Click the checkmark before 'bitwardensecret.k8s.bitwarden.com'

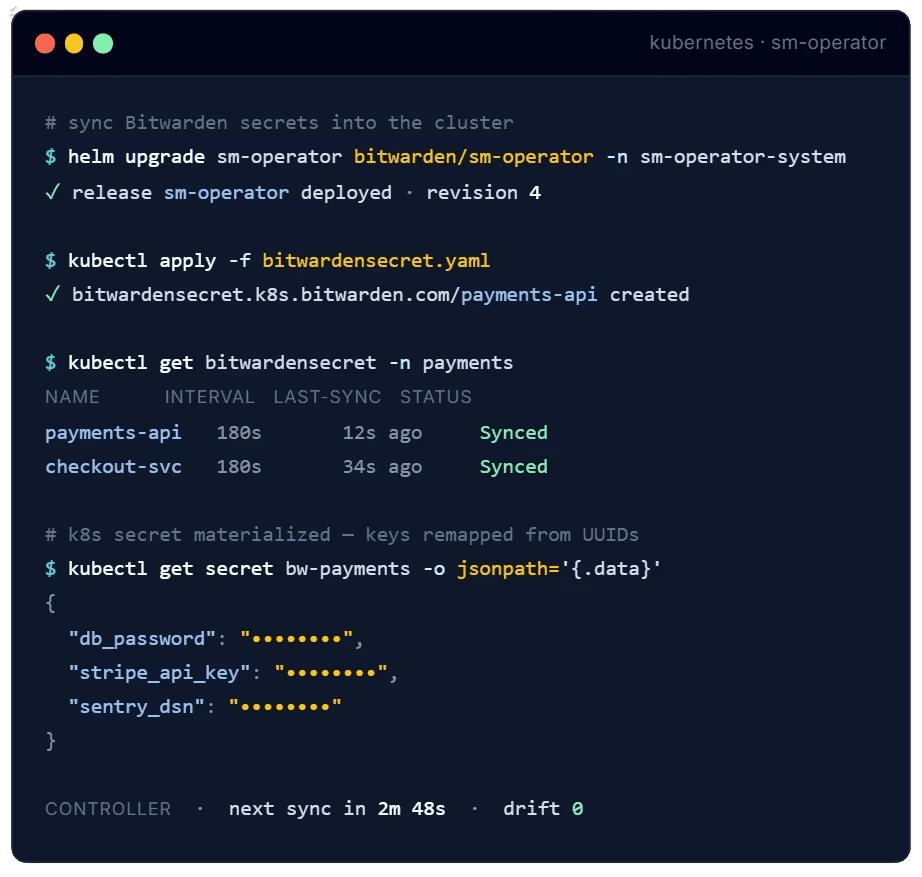53,294
